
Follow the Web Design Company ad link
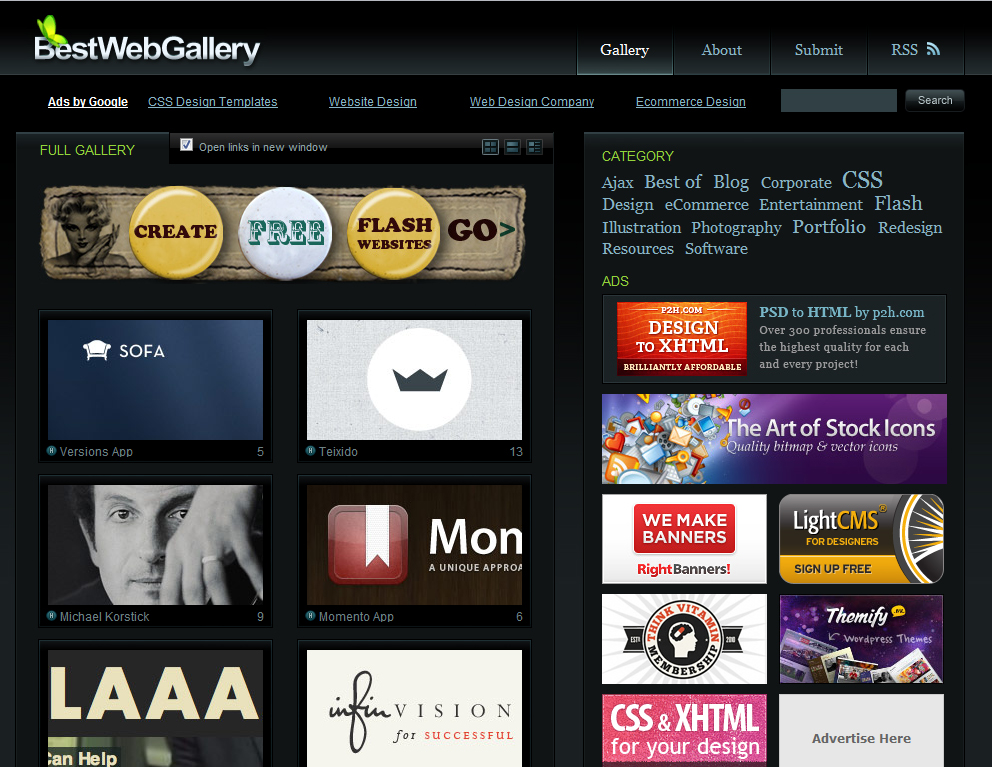click(x=532, y=102)
